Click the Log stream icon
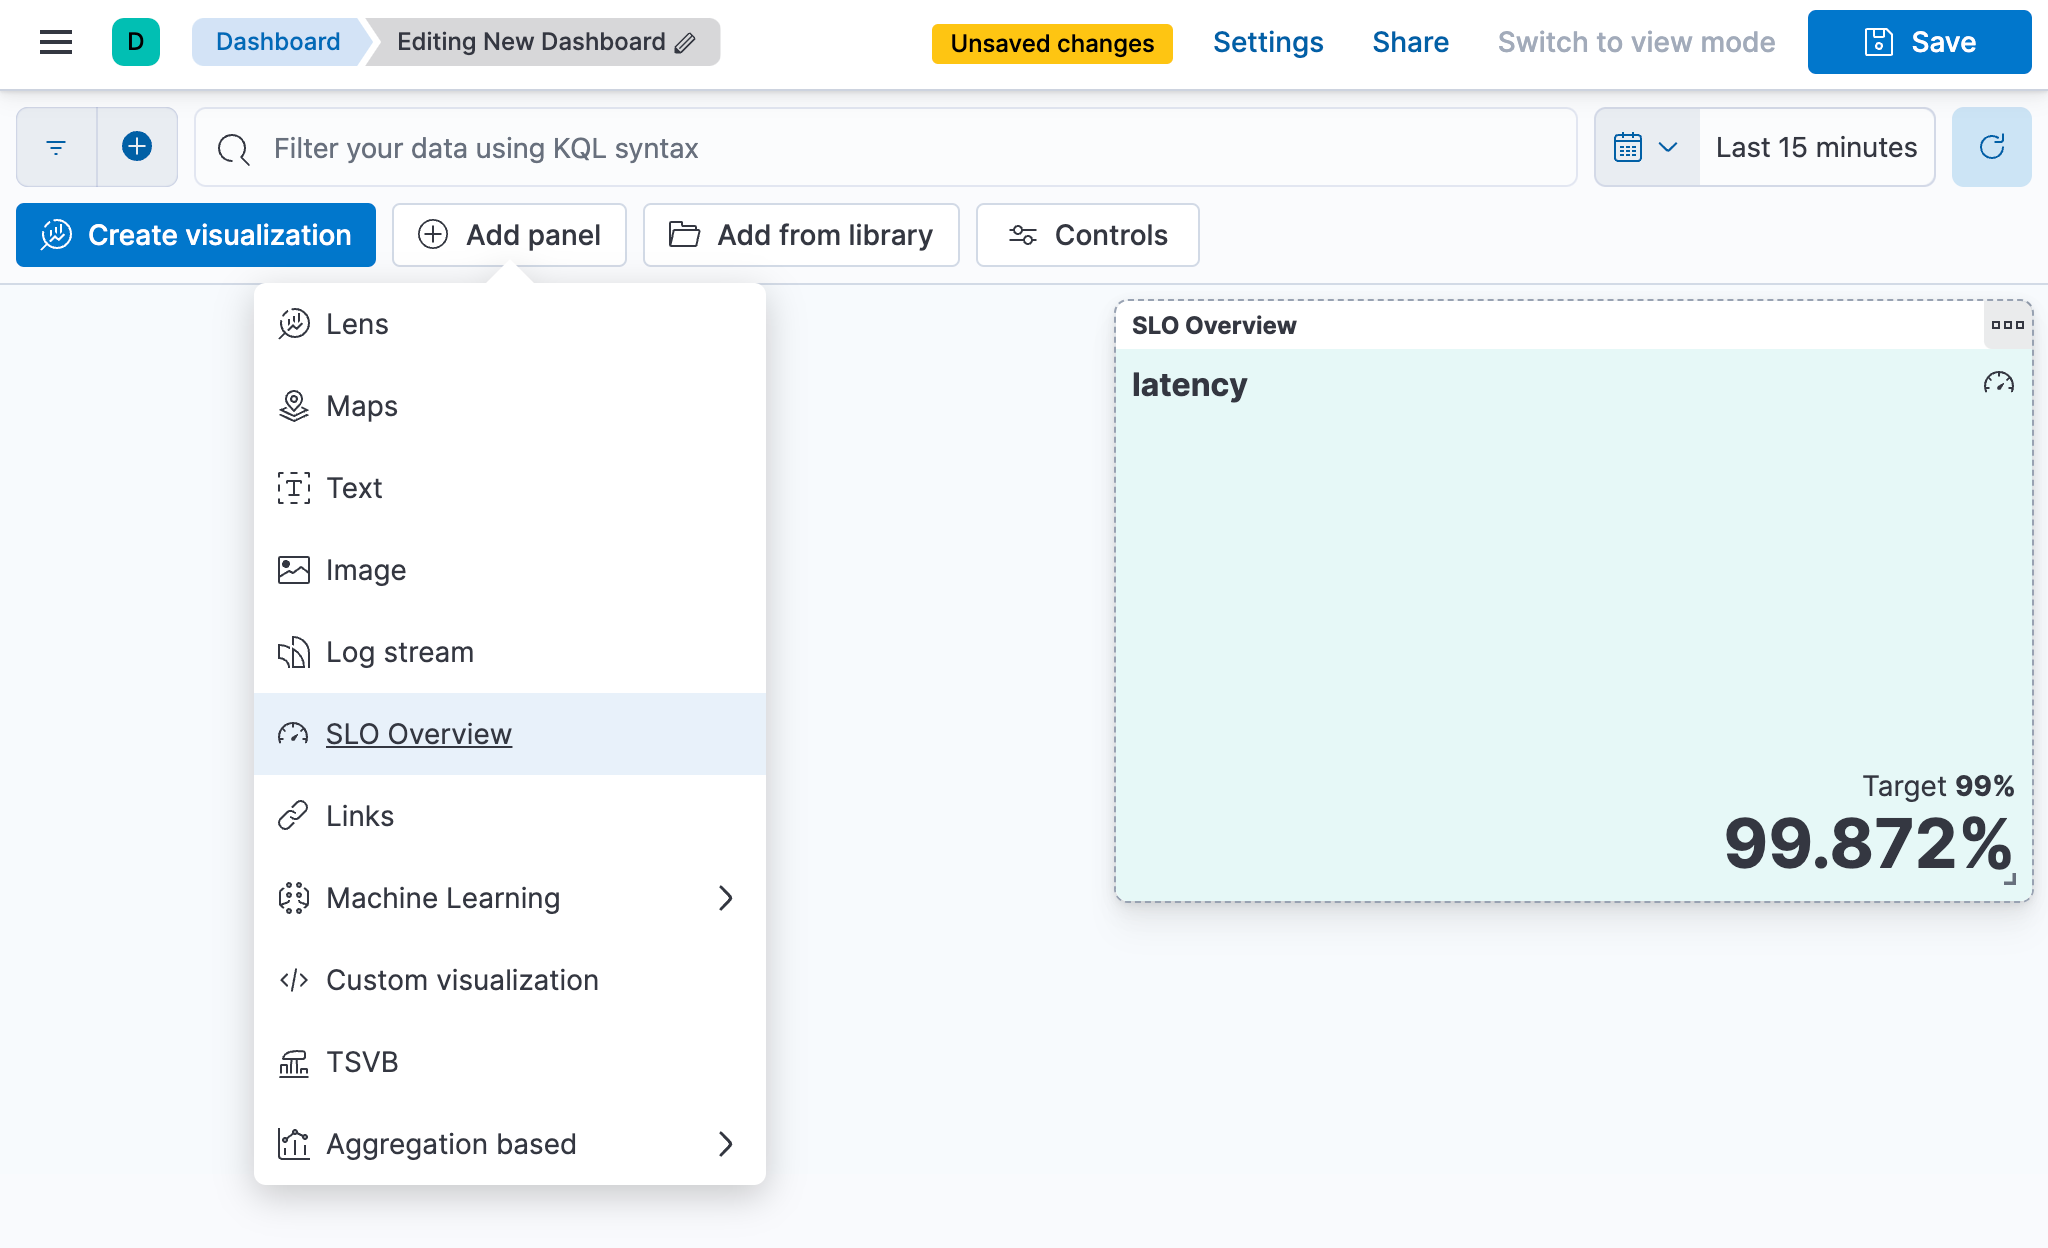The height and width of the screenshot is (1248, 2048). (x=293, y=651)
